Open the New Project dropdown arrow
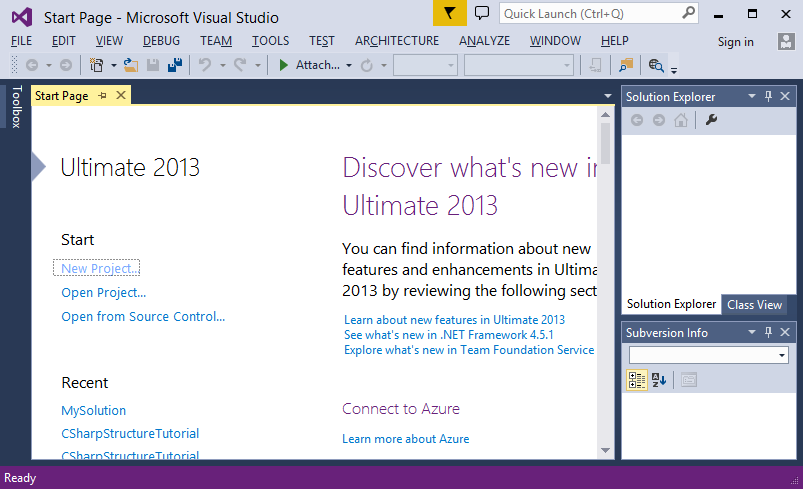The width and height of the screenshot is (803, 489). [114, 66]
